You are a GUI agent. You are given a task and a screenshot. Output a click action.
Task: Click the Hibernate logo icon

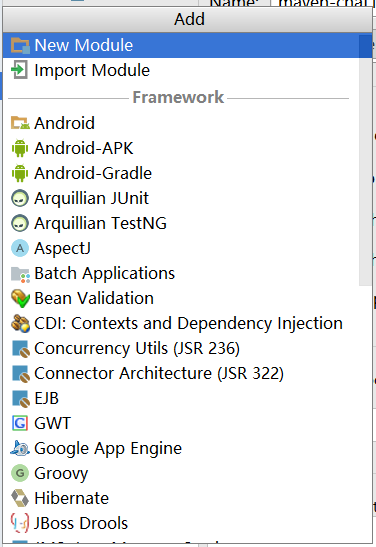(x=20, y=498)
